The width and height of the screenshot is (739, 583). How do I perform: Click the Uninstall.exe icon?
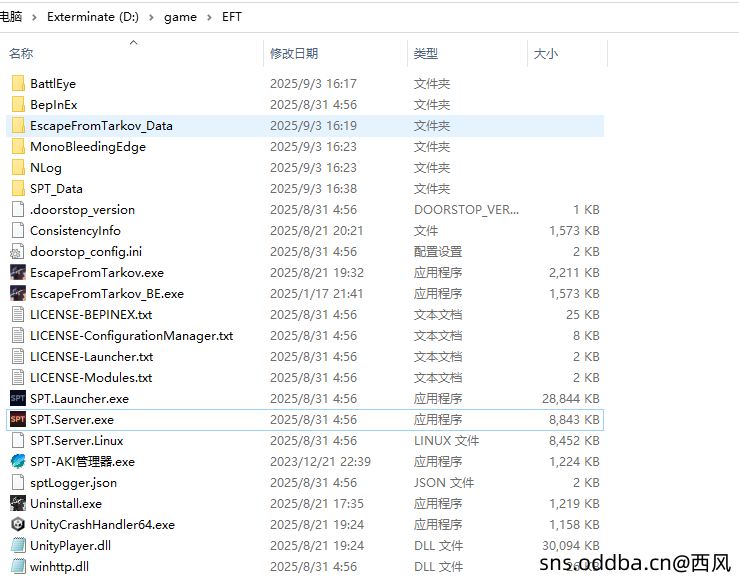18,503
